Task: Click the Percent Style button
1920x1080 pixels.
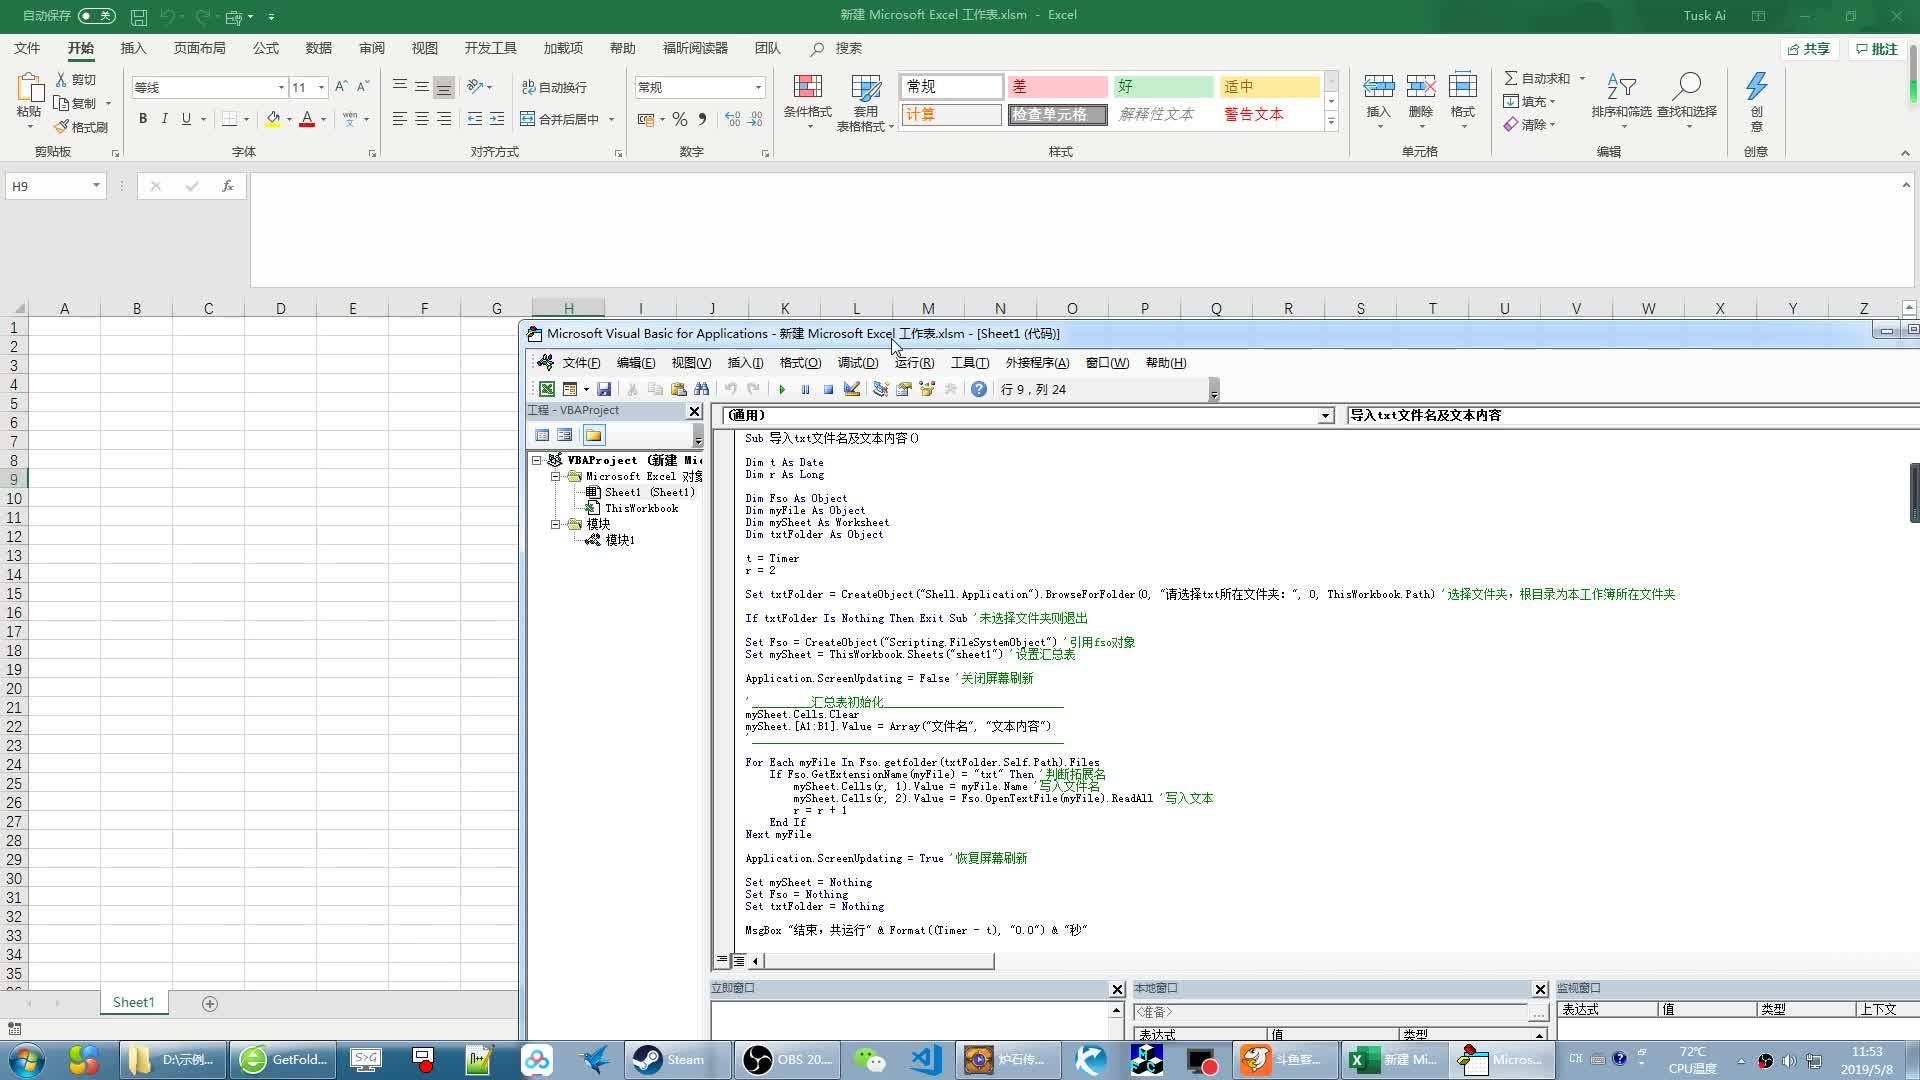Action: point(680,119)
